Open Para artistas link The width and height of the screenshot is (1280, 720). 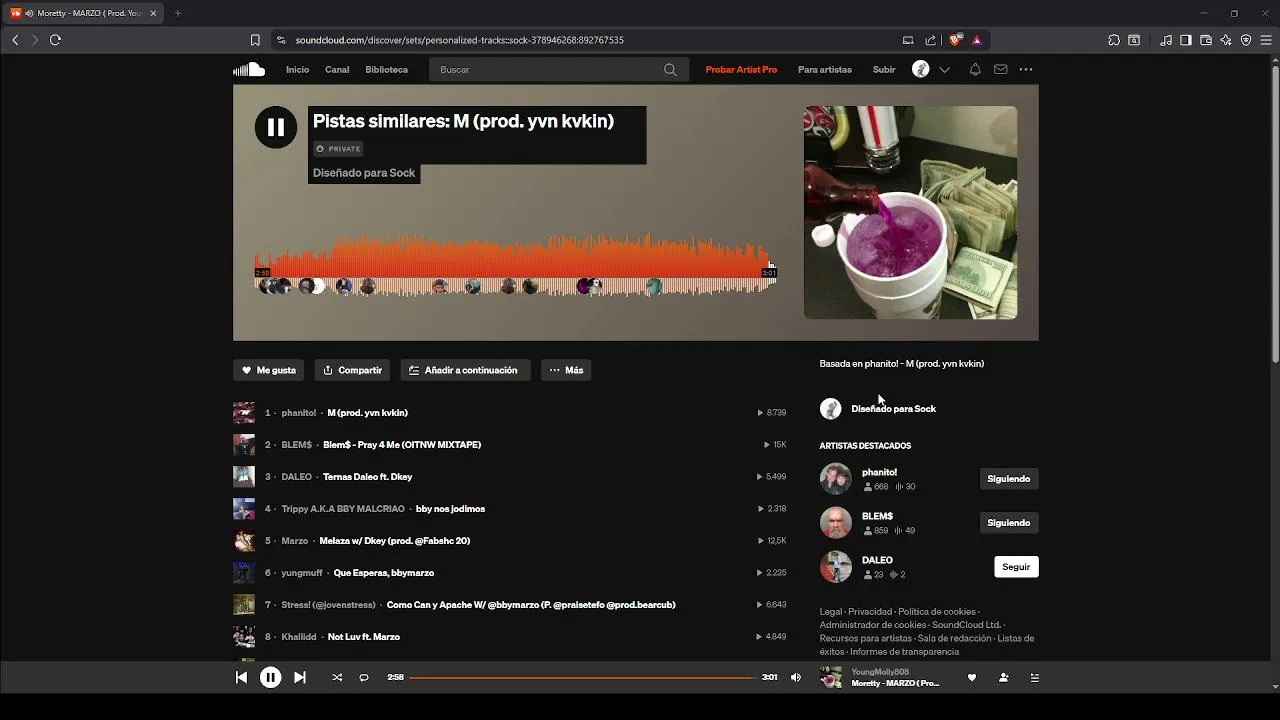point(825,70)
